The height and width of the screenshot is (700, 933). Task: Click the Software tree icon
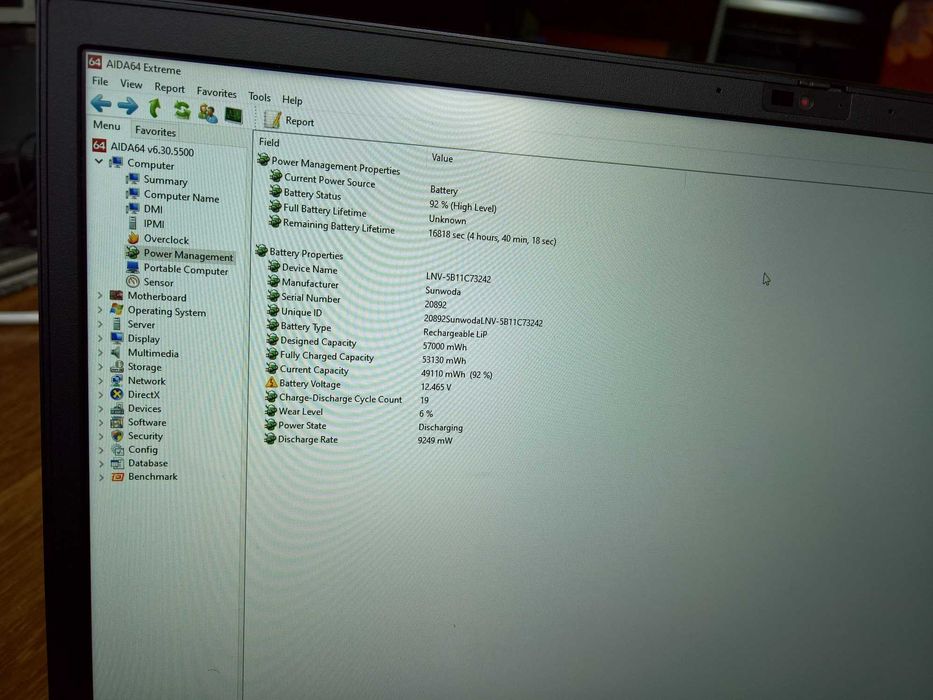[117, 422]
